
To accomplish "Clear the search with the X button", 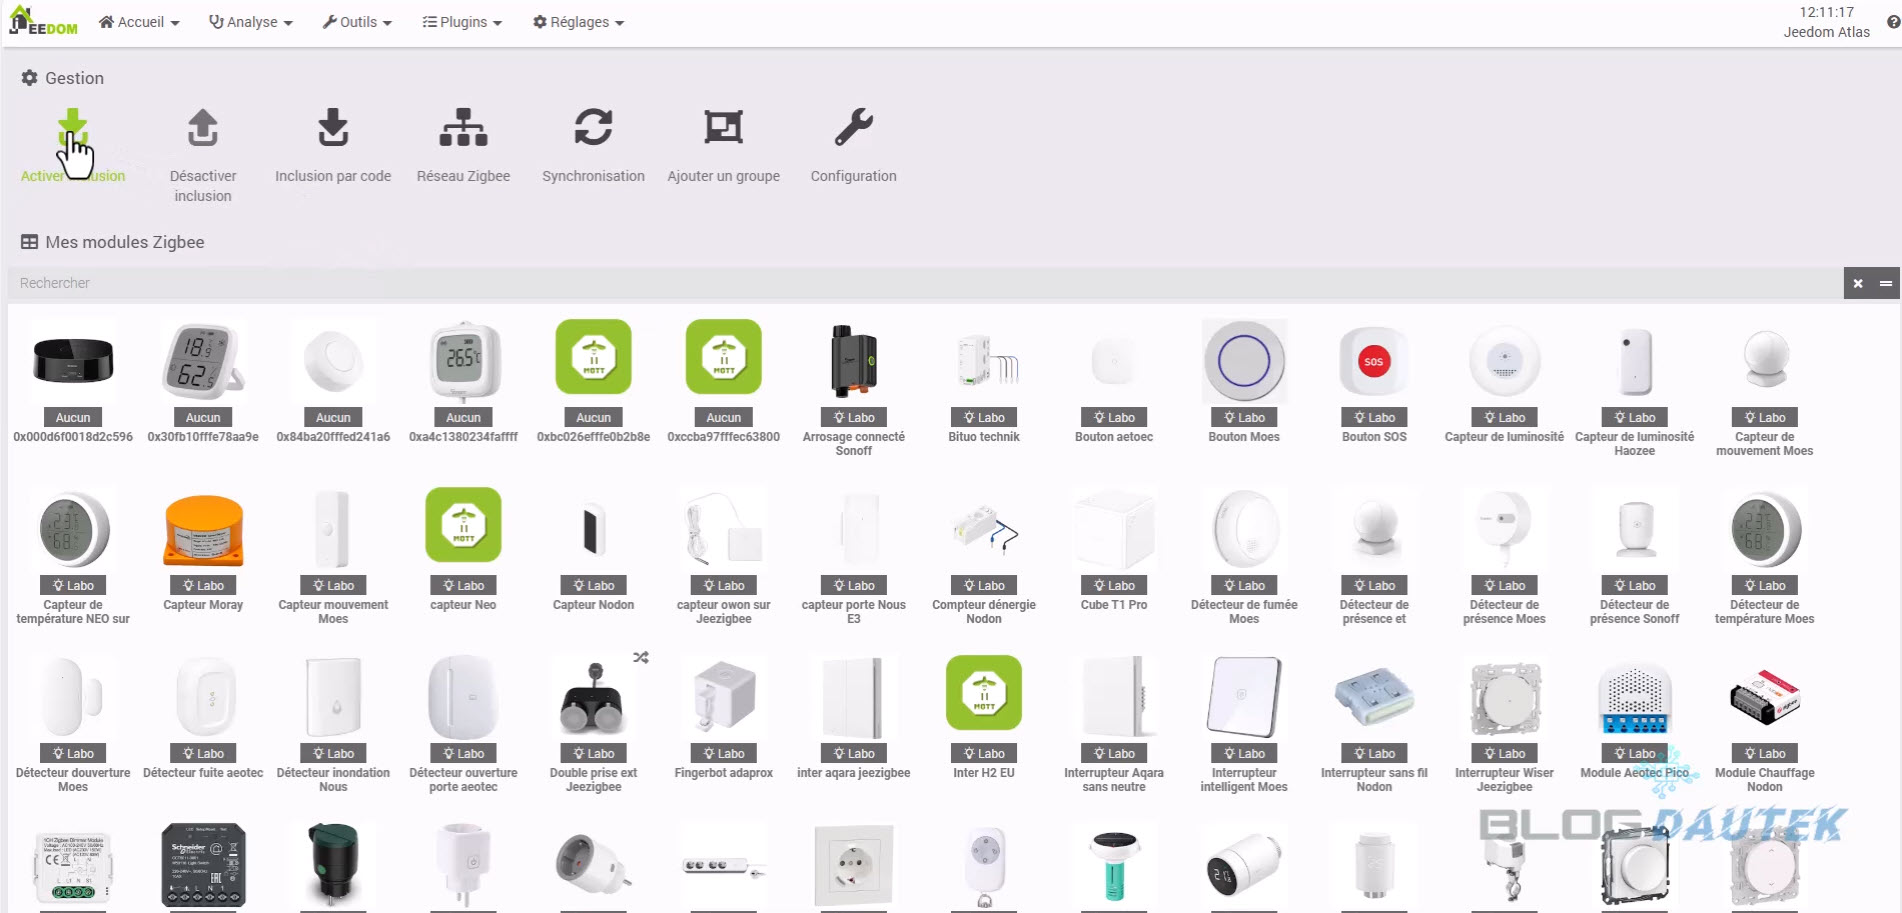I will click(1858, 283).
